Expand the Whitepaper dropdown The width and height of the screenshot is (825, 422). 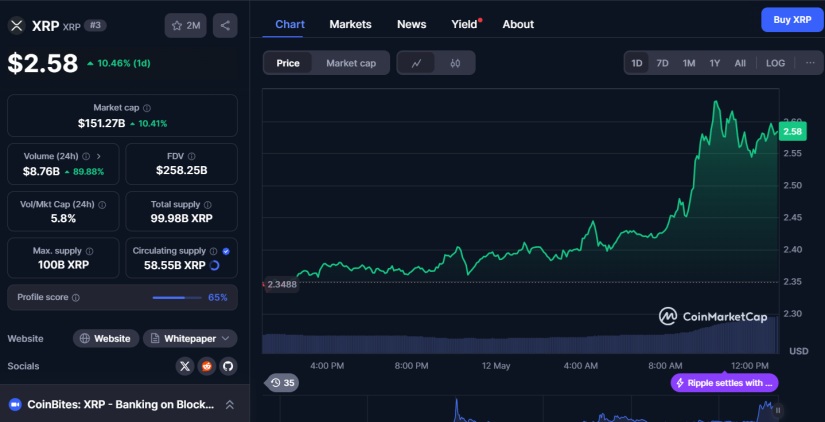pyautogui.click(x=190, y=338)
